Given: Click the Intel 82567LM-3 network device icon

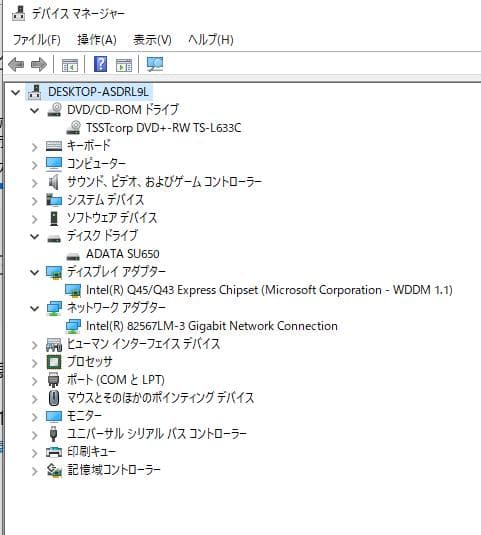Looking at the screenshot, I should click(73, 326).
